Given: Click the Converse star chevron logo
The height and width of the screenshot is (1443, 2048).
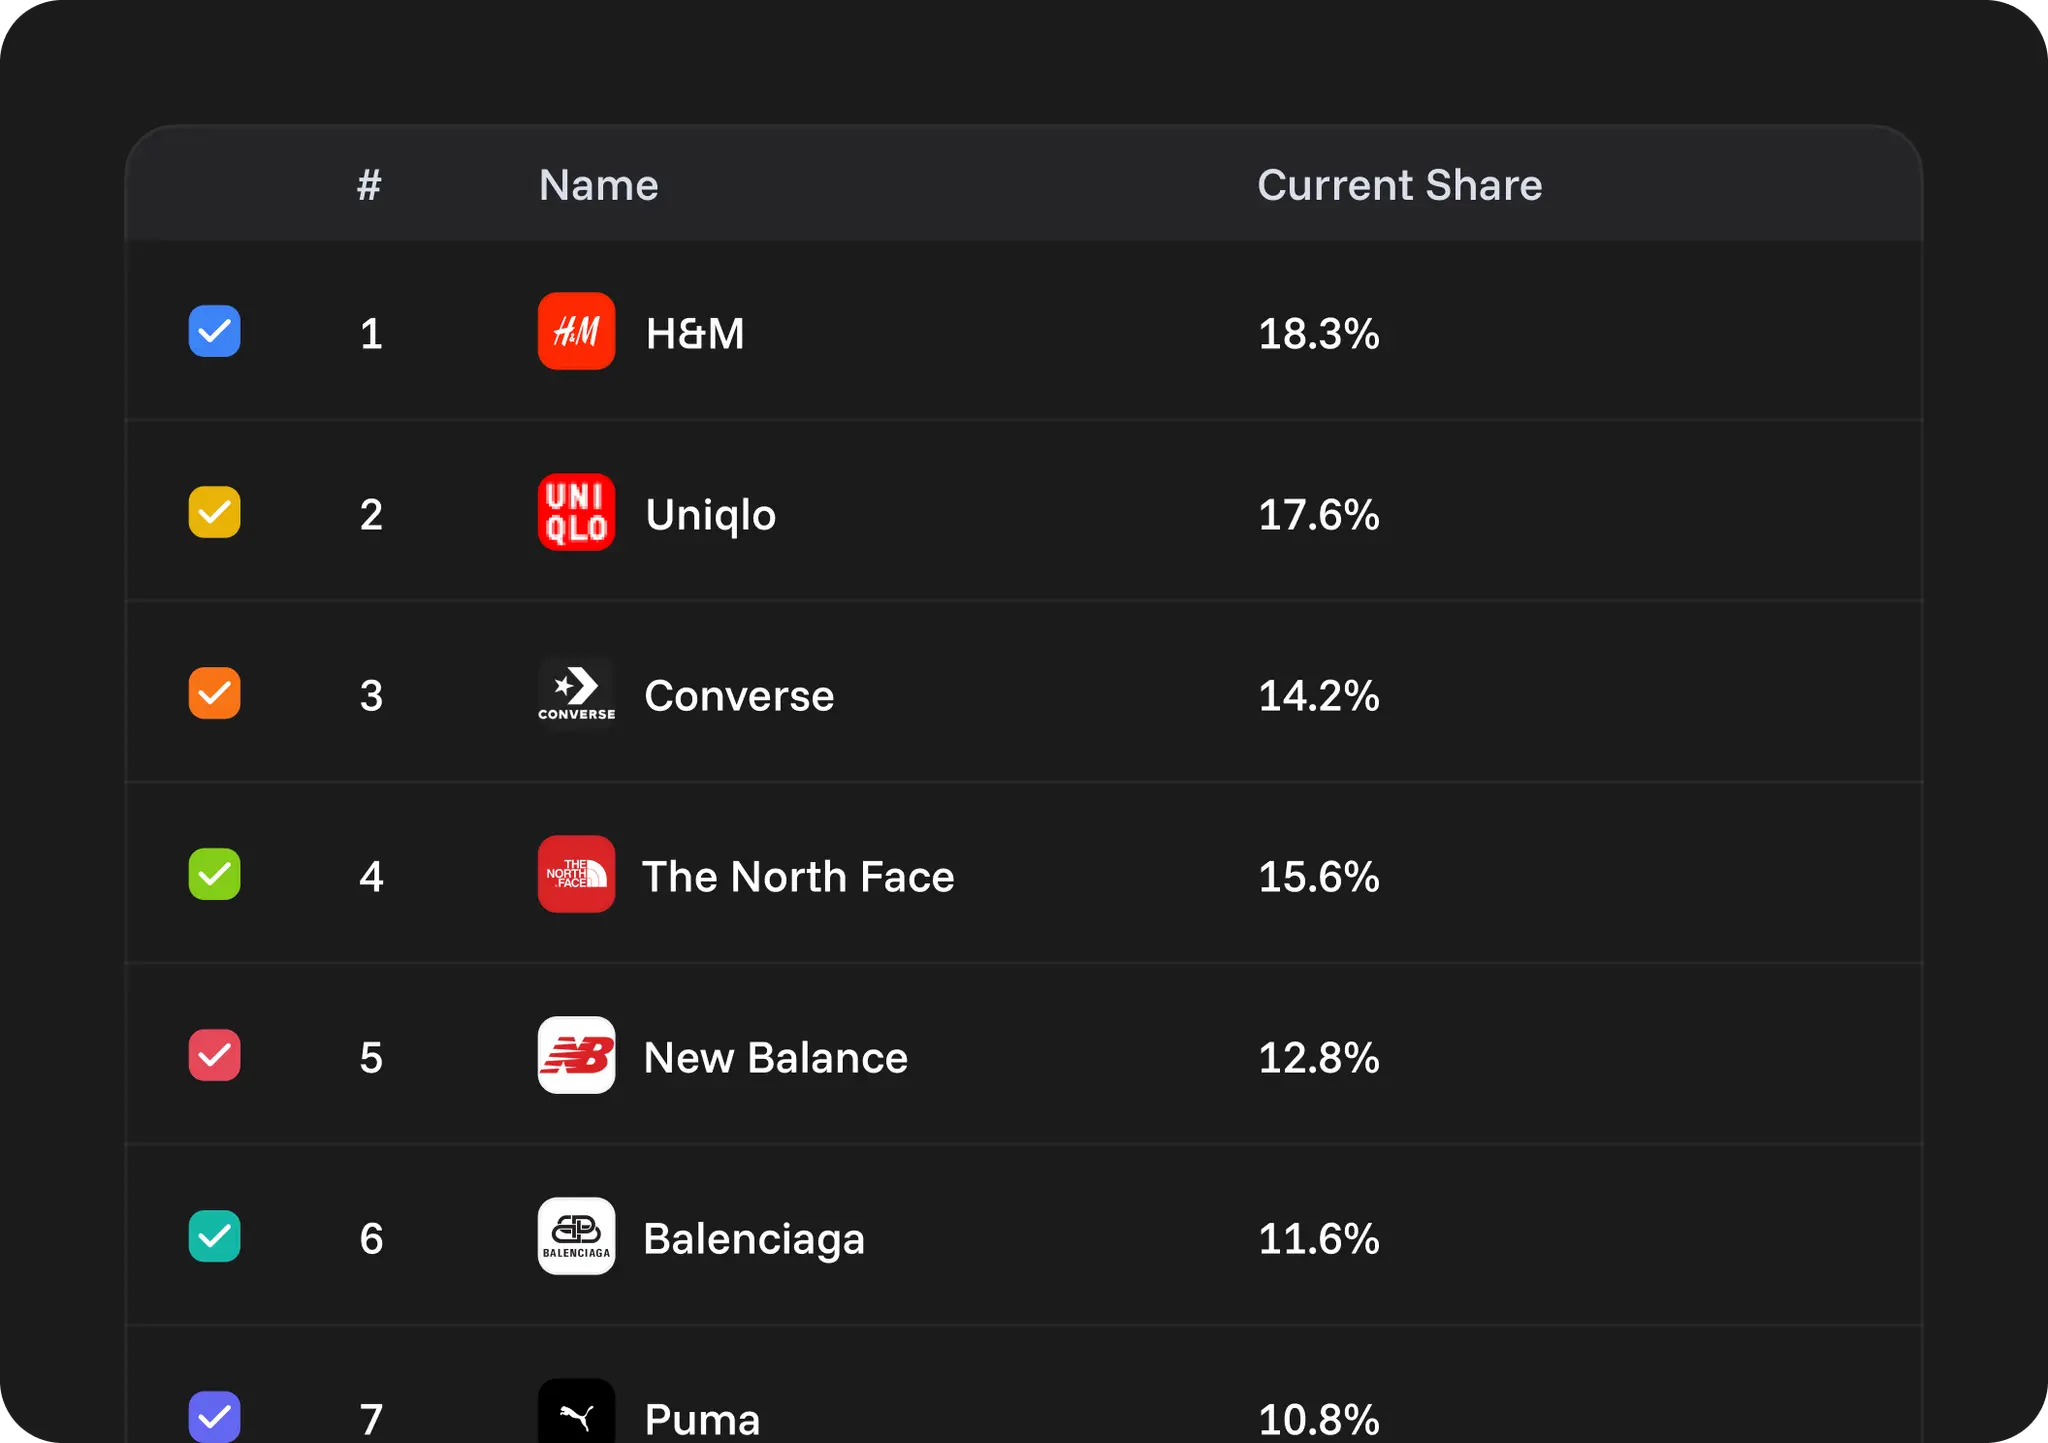Looking at the screenshot, I should point(576,693).
